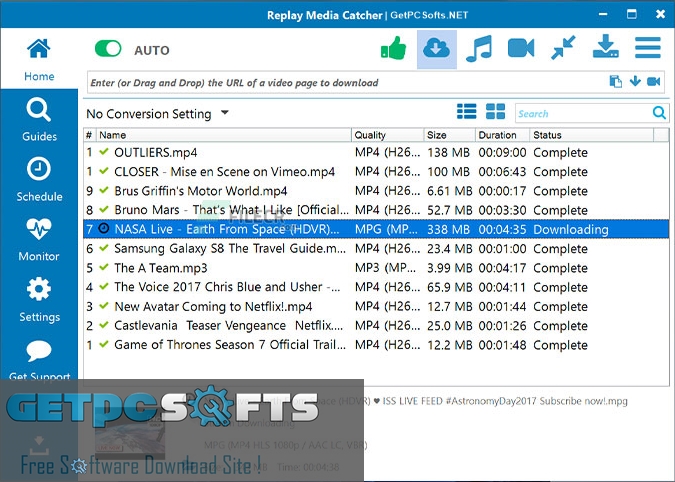Select NASA Live - Earth From Space row
Image resolution: width=675 pixels, height=482 pixels.
[376, 229]
